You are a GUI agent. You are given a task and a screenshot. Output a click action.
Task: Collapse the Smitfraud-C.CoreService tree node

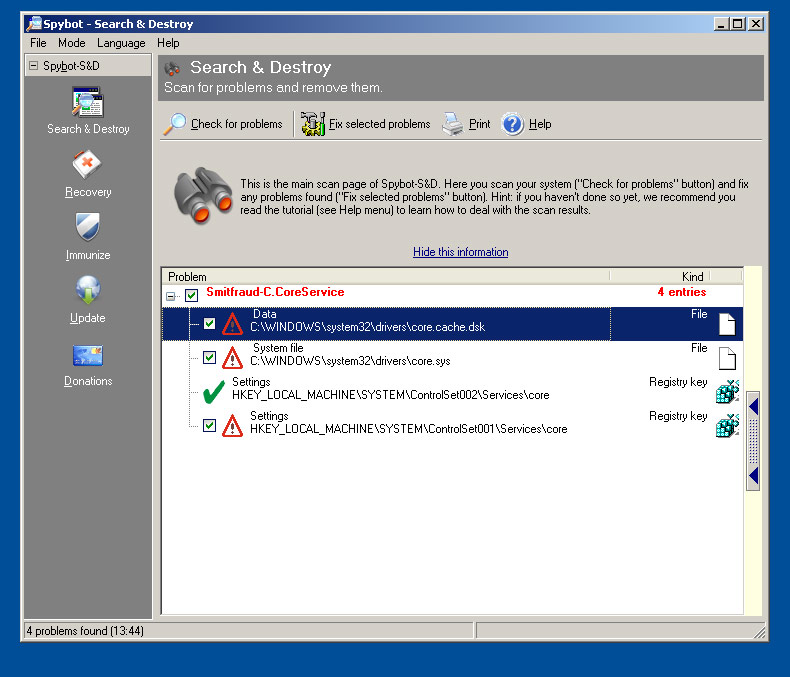171,296
